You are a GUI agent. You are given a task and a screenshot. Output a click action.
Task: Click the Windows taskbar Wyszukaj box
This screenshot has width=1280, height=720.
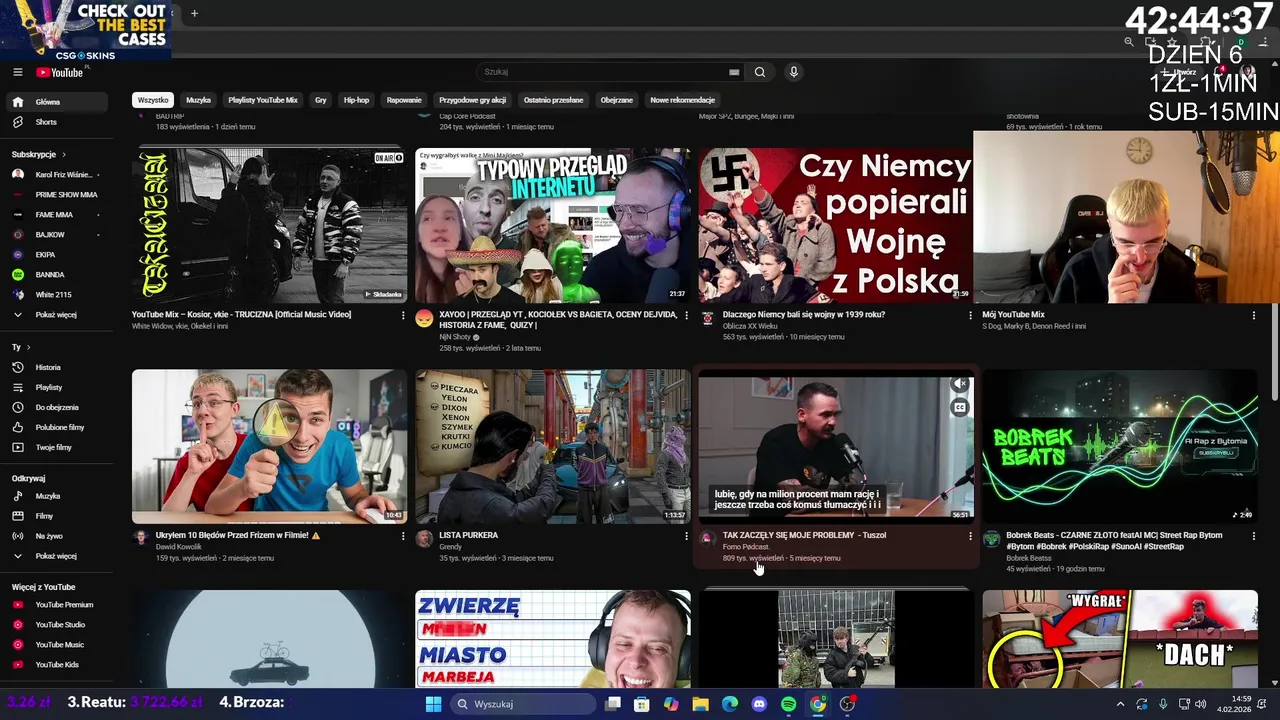pos(524,704)
